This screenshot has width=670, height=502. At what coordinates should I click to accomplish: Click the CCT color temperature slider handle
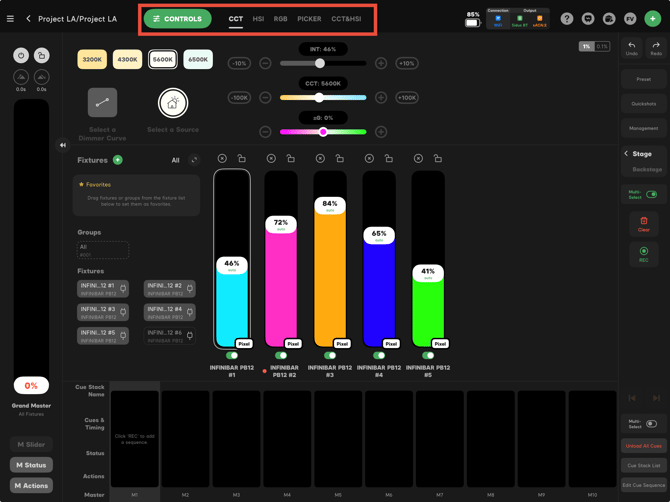[319, 97]
